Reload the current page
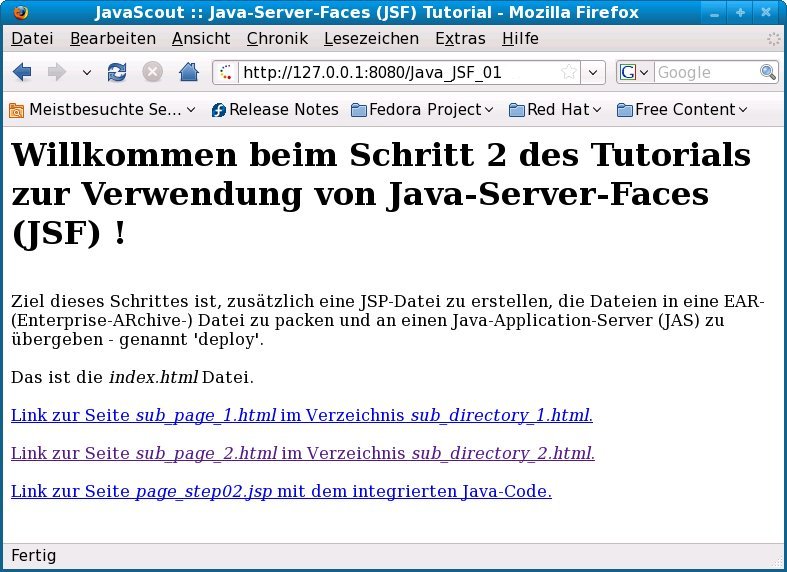Image resolution: width=787 pixels, height=572 pixels. coord(117,72)
